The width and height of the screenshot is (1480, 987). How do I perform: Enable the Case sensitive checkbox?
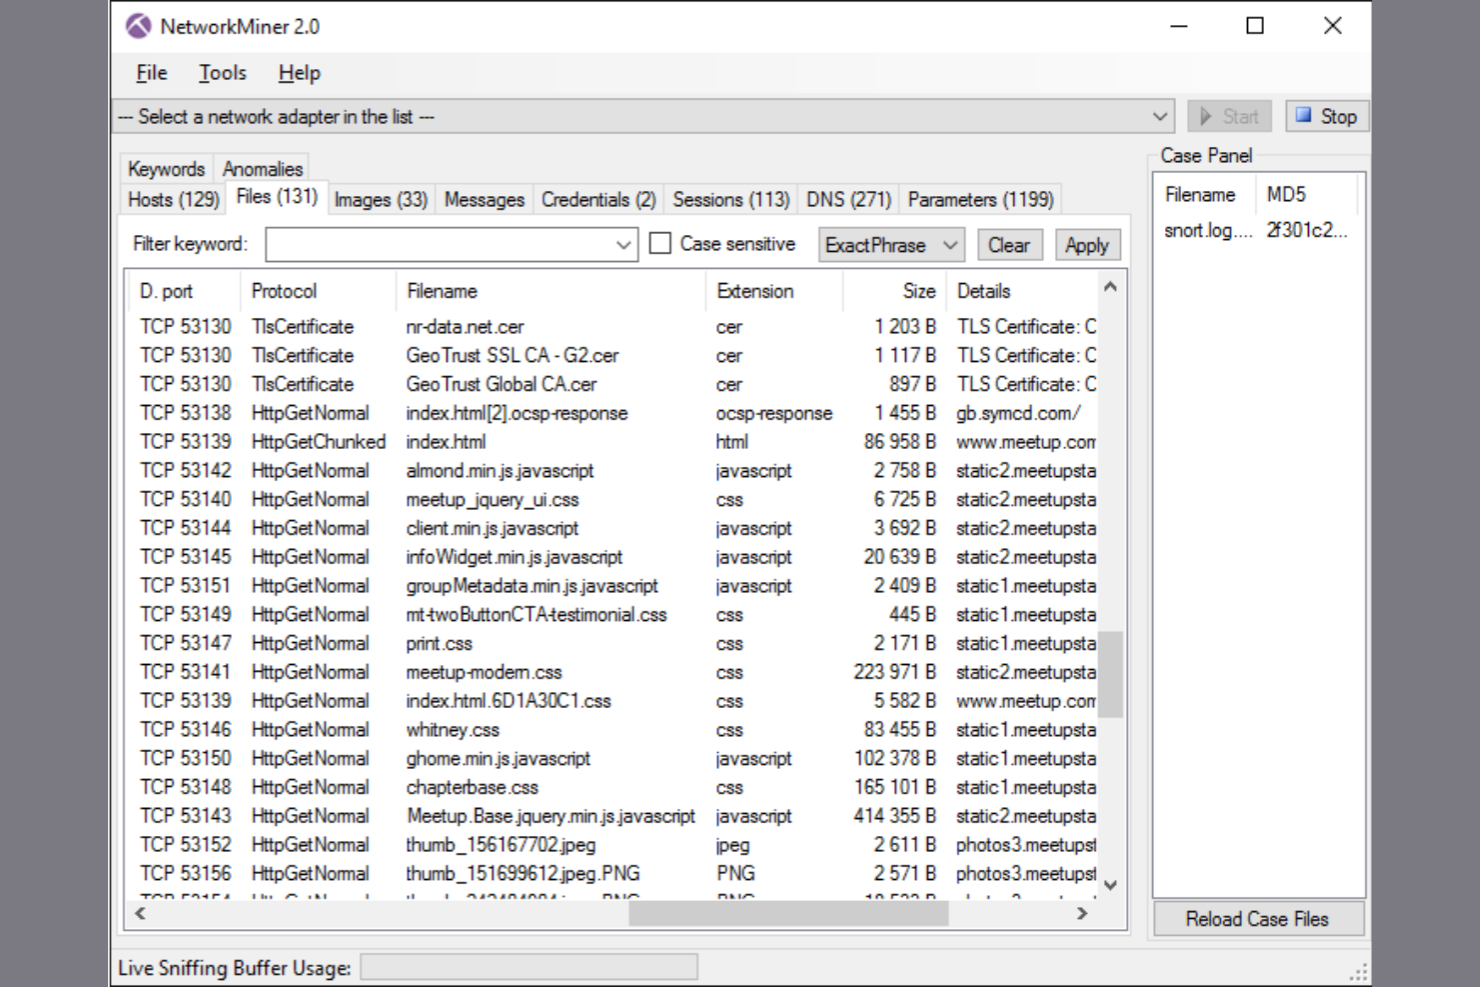[x=660, y=243]
